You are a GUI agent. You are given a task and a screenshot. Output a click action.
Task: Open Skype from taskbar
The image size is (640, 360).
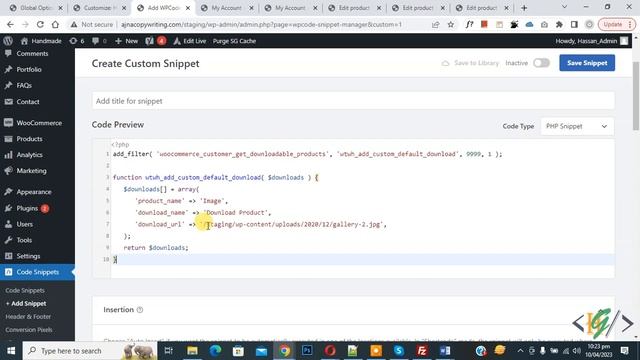399,351
